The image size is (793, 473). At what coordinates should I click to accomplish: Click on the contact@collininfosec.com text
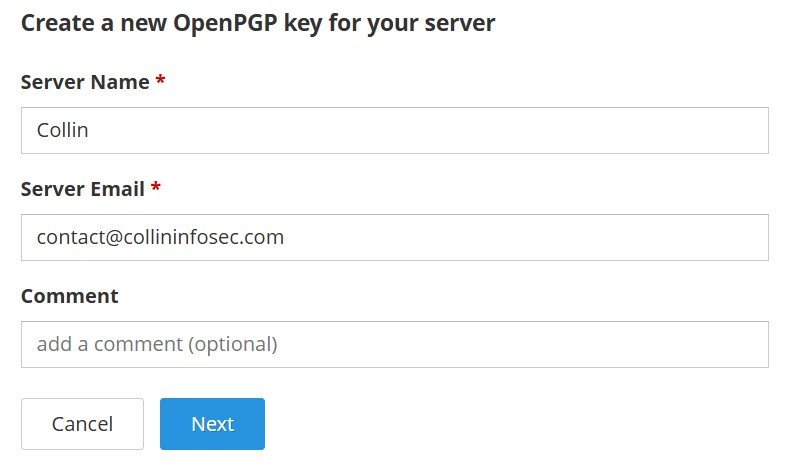[160, 238]
